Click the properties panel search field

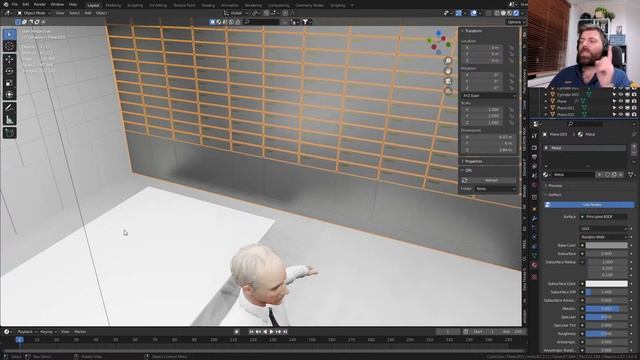coord(584,124)
